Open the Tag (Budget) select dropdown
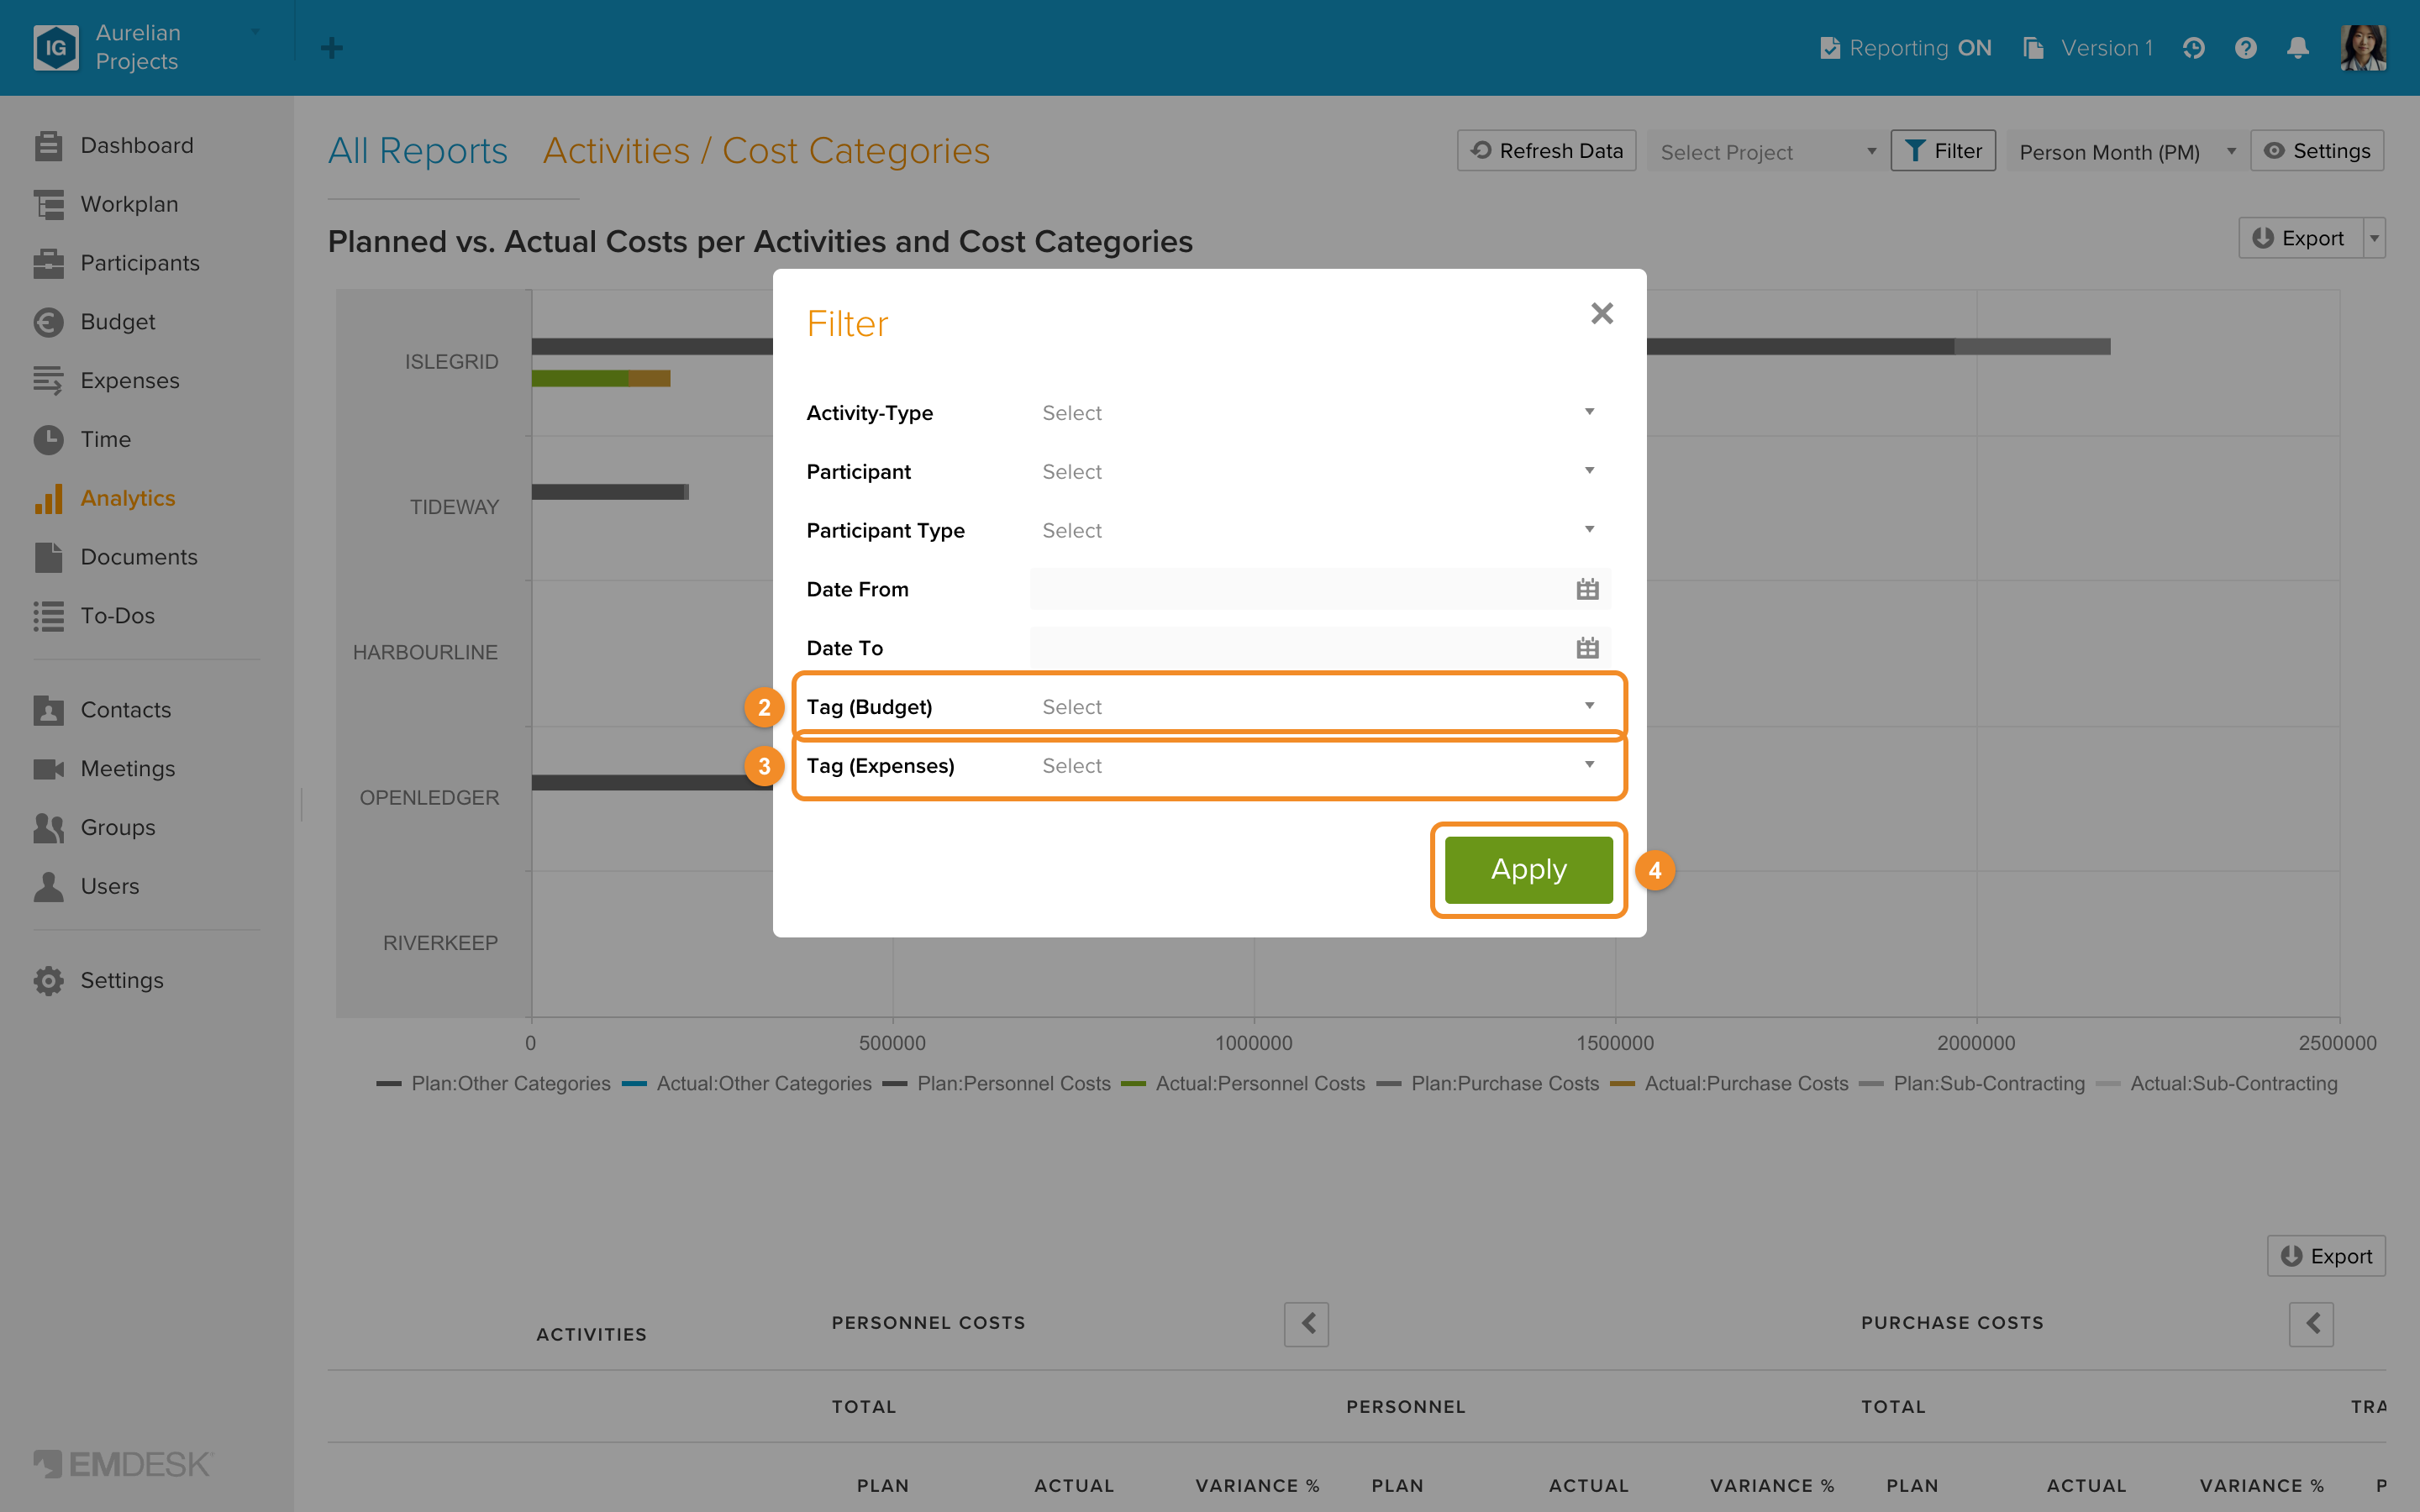The height and width of the screenshot is (1512, 2420). (x=1320, y=707)
